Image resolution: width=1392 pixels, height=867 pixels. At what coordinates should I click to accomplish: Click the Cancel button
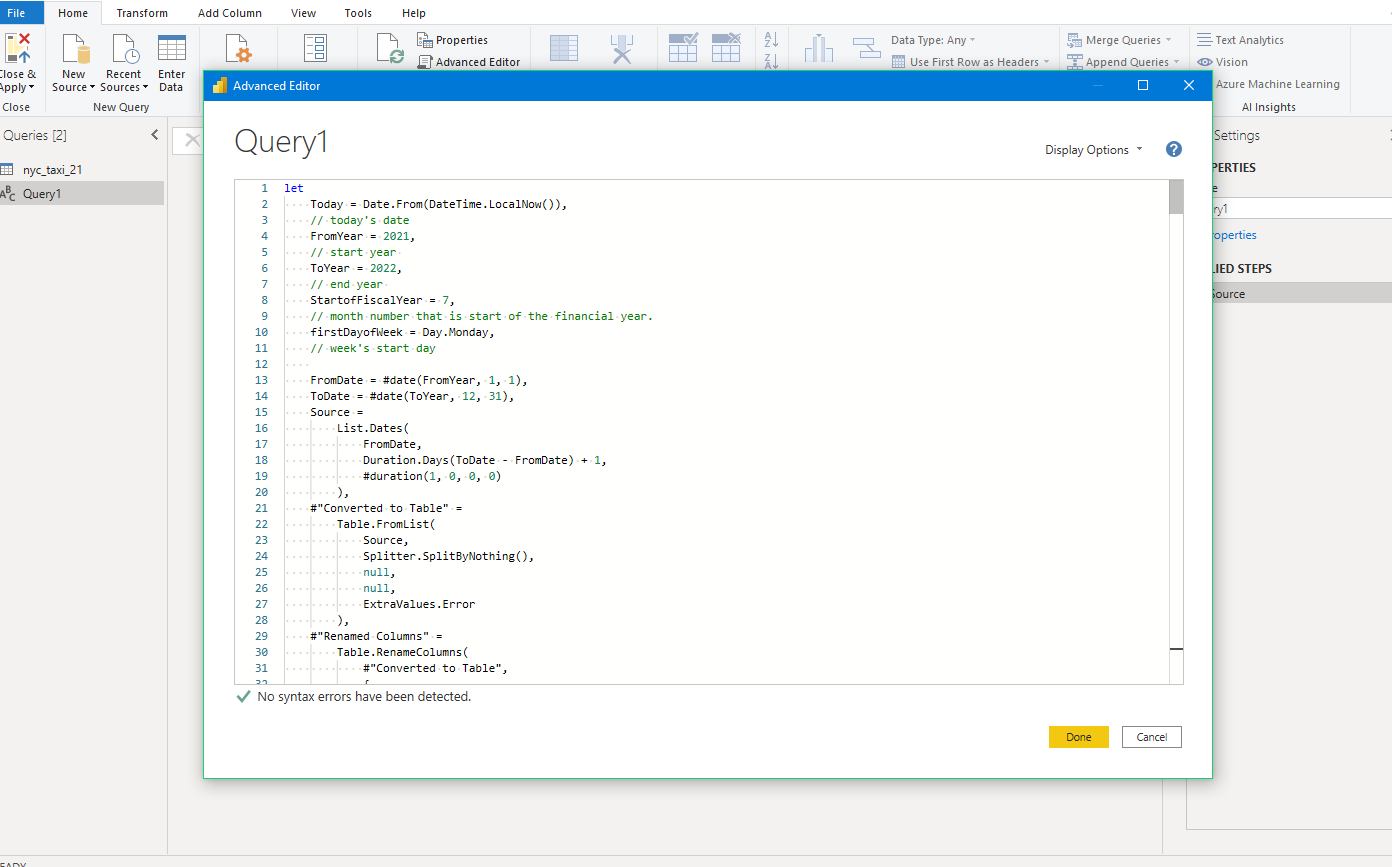click(1151, 737)
